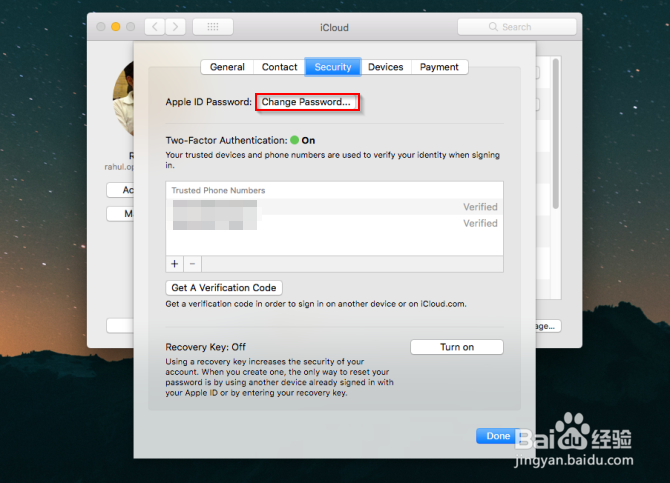670x483 pixels.
Task: Click the Search field in iCloud window
Action: point(517,27)
